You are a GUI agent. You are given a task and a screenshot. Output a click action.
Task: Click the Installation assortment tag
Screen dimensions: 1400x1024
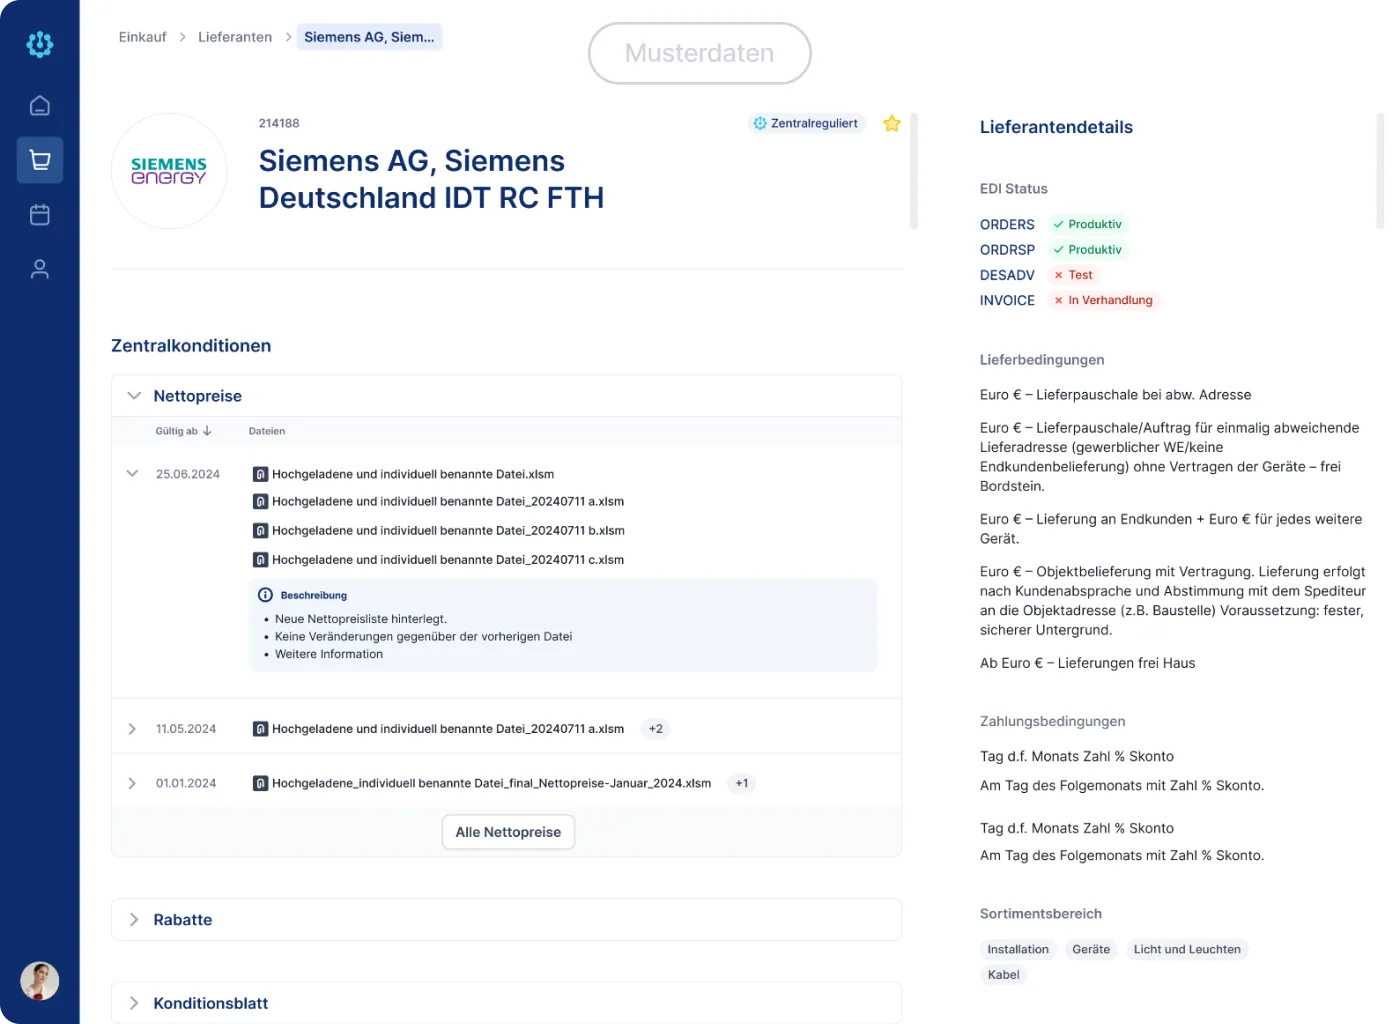[x=1018, y=950]
